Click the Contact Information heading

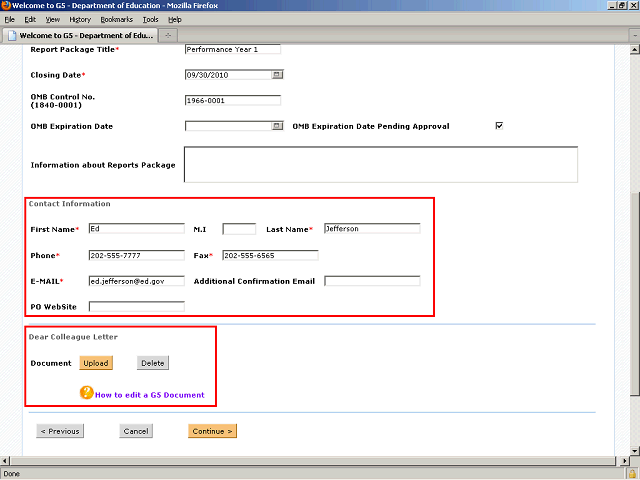coord(69,203)
